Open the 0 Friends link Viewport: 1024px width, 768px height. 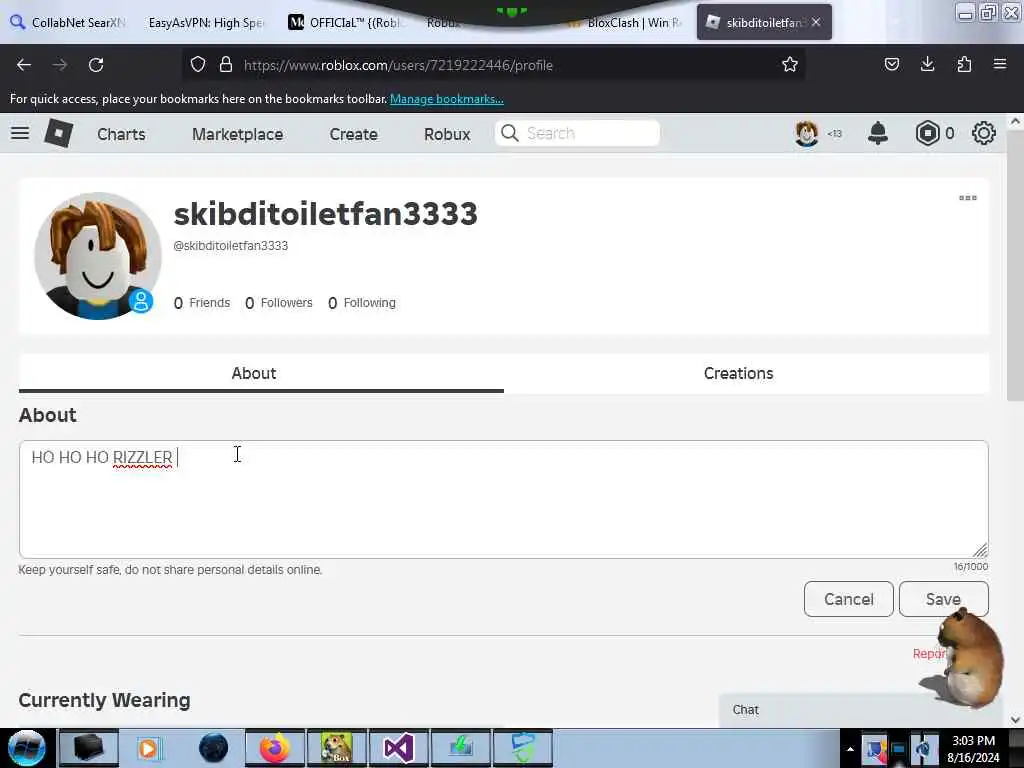click(x=202, y=303)
